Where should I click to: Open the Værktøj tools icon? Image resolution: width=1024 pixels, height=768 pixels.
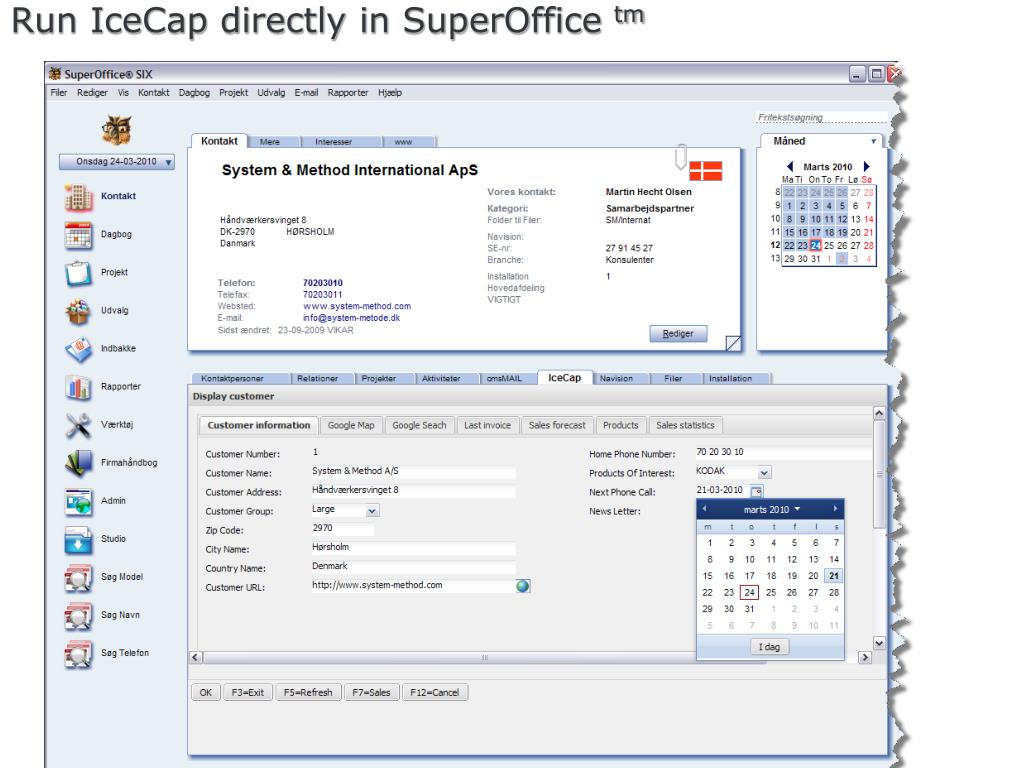[78, 425]
